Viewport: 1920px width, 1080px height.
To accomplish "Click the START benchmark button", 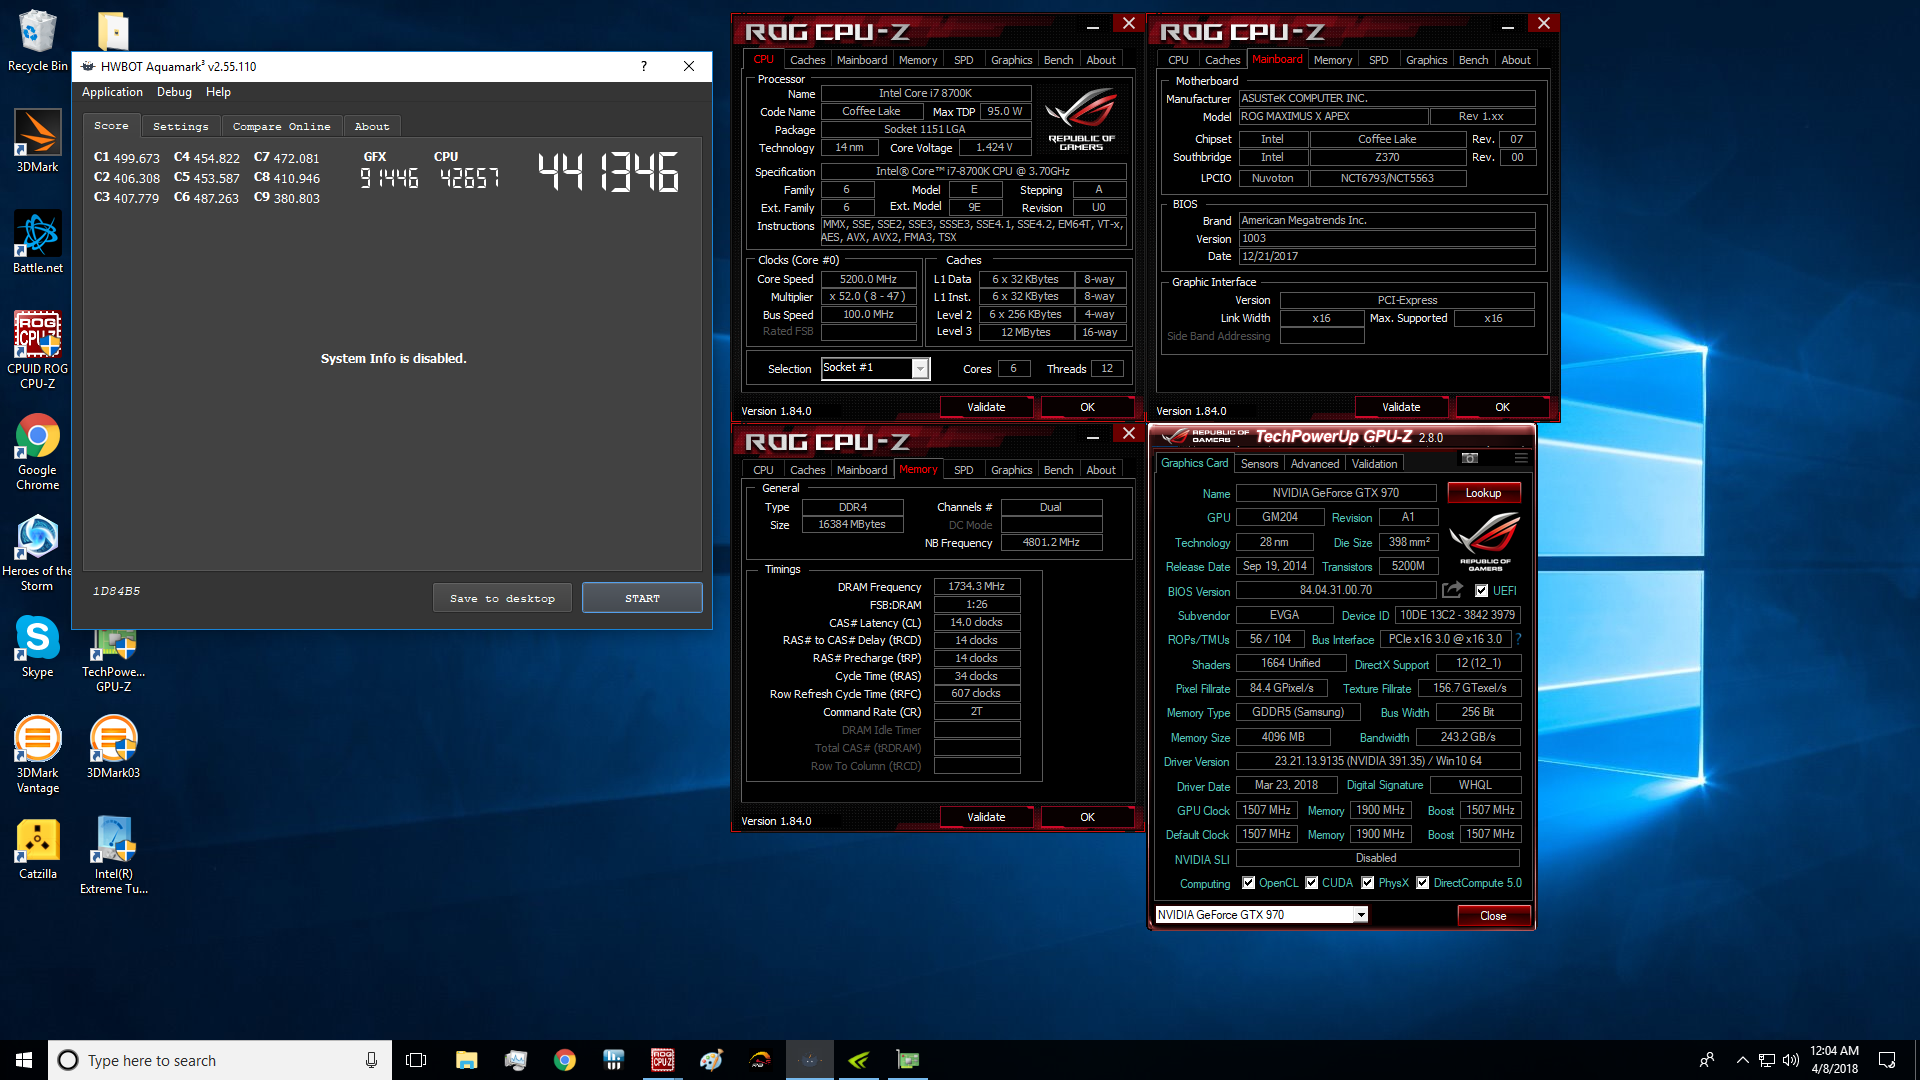I will [642, 598].
